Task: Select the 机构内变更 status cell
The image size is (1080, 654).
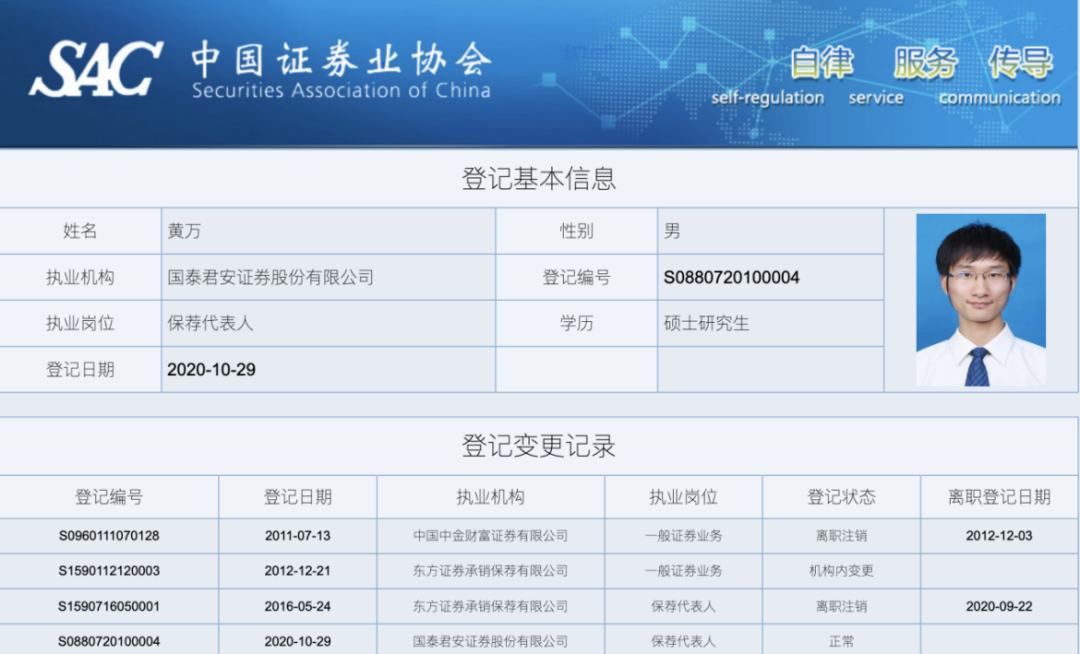Action: (841, 571)
